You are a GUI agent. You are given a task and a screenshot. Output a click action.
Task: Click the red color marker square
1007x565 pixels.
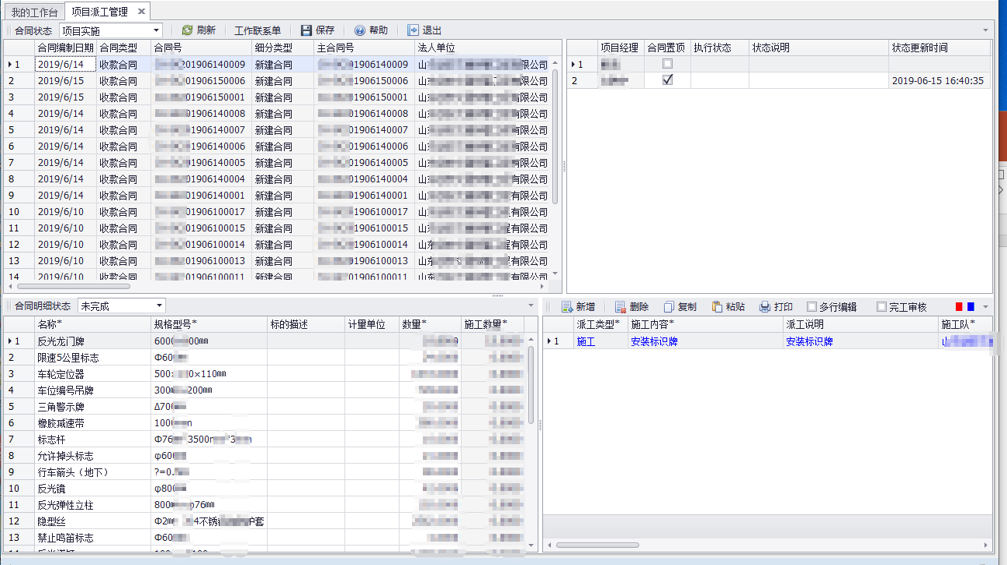tap(958, 307)
